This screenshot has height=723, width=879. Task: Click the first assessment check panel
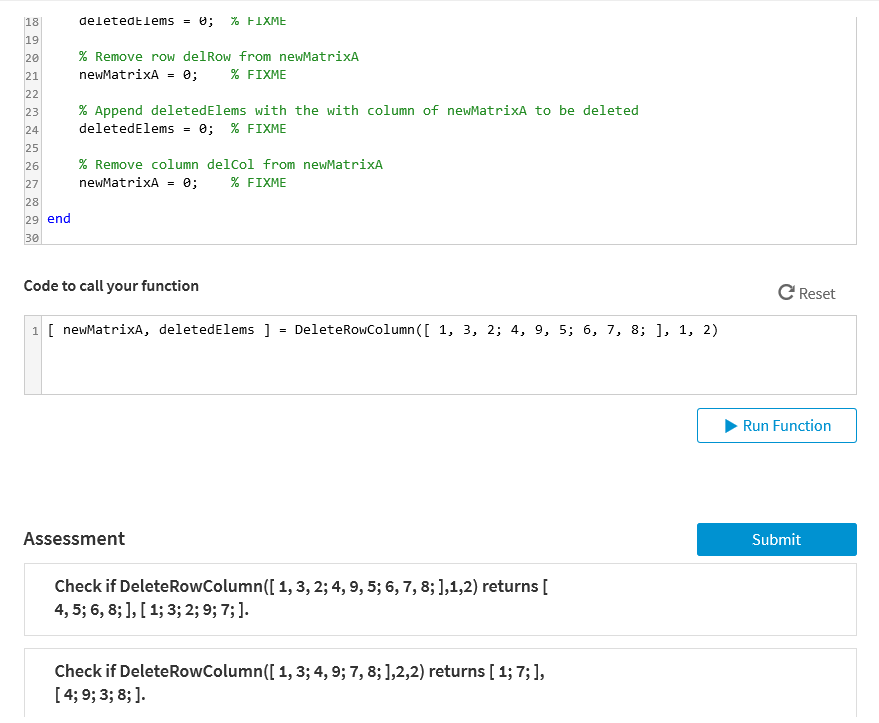(x=440, y=597)
